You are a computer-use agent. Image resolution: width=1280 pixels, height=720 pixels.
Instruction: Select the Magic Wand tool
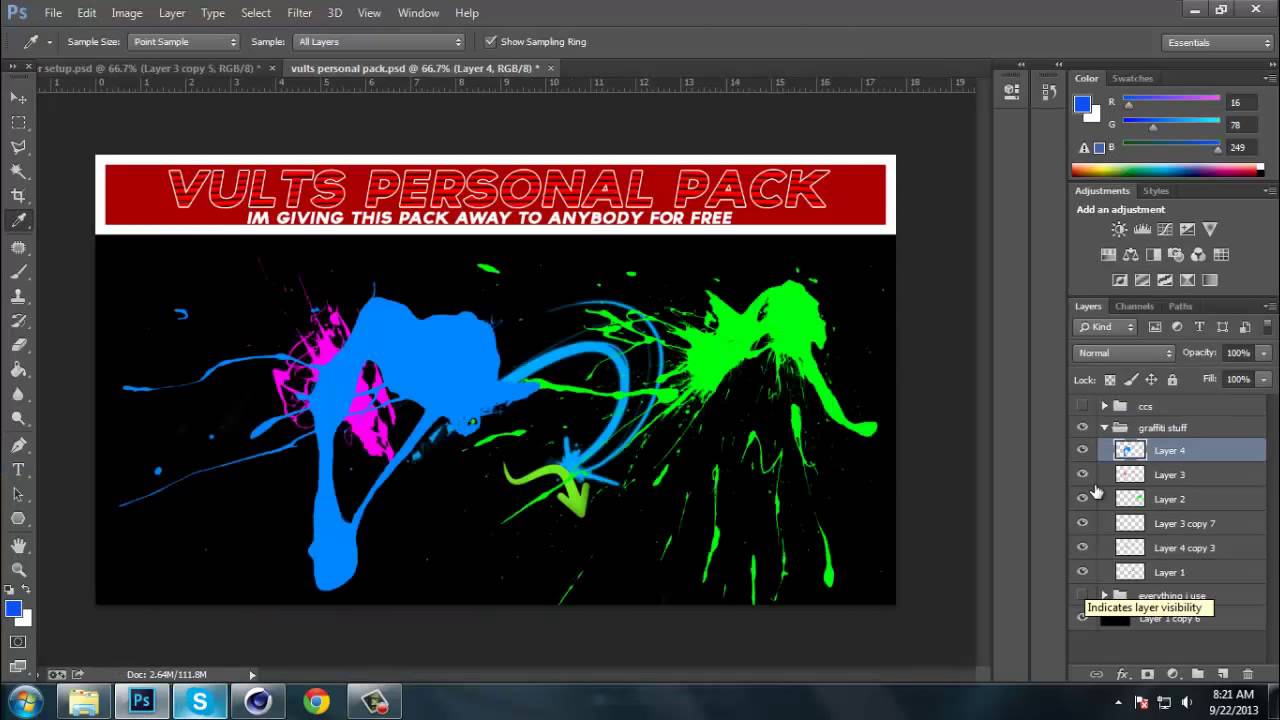pyautogui.click(x=18, y=171)
